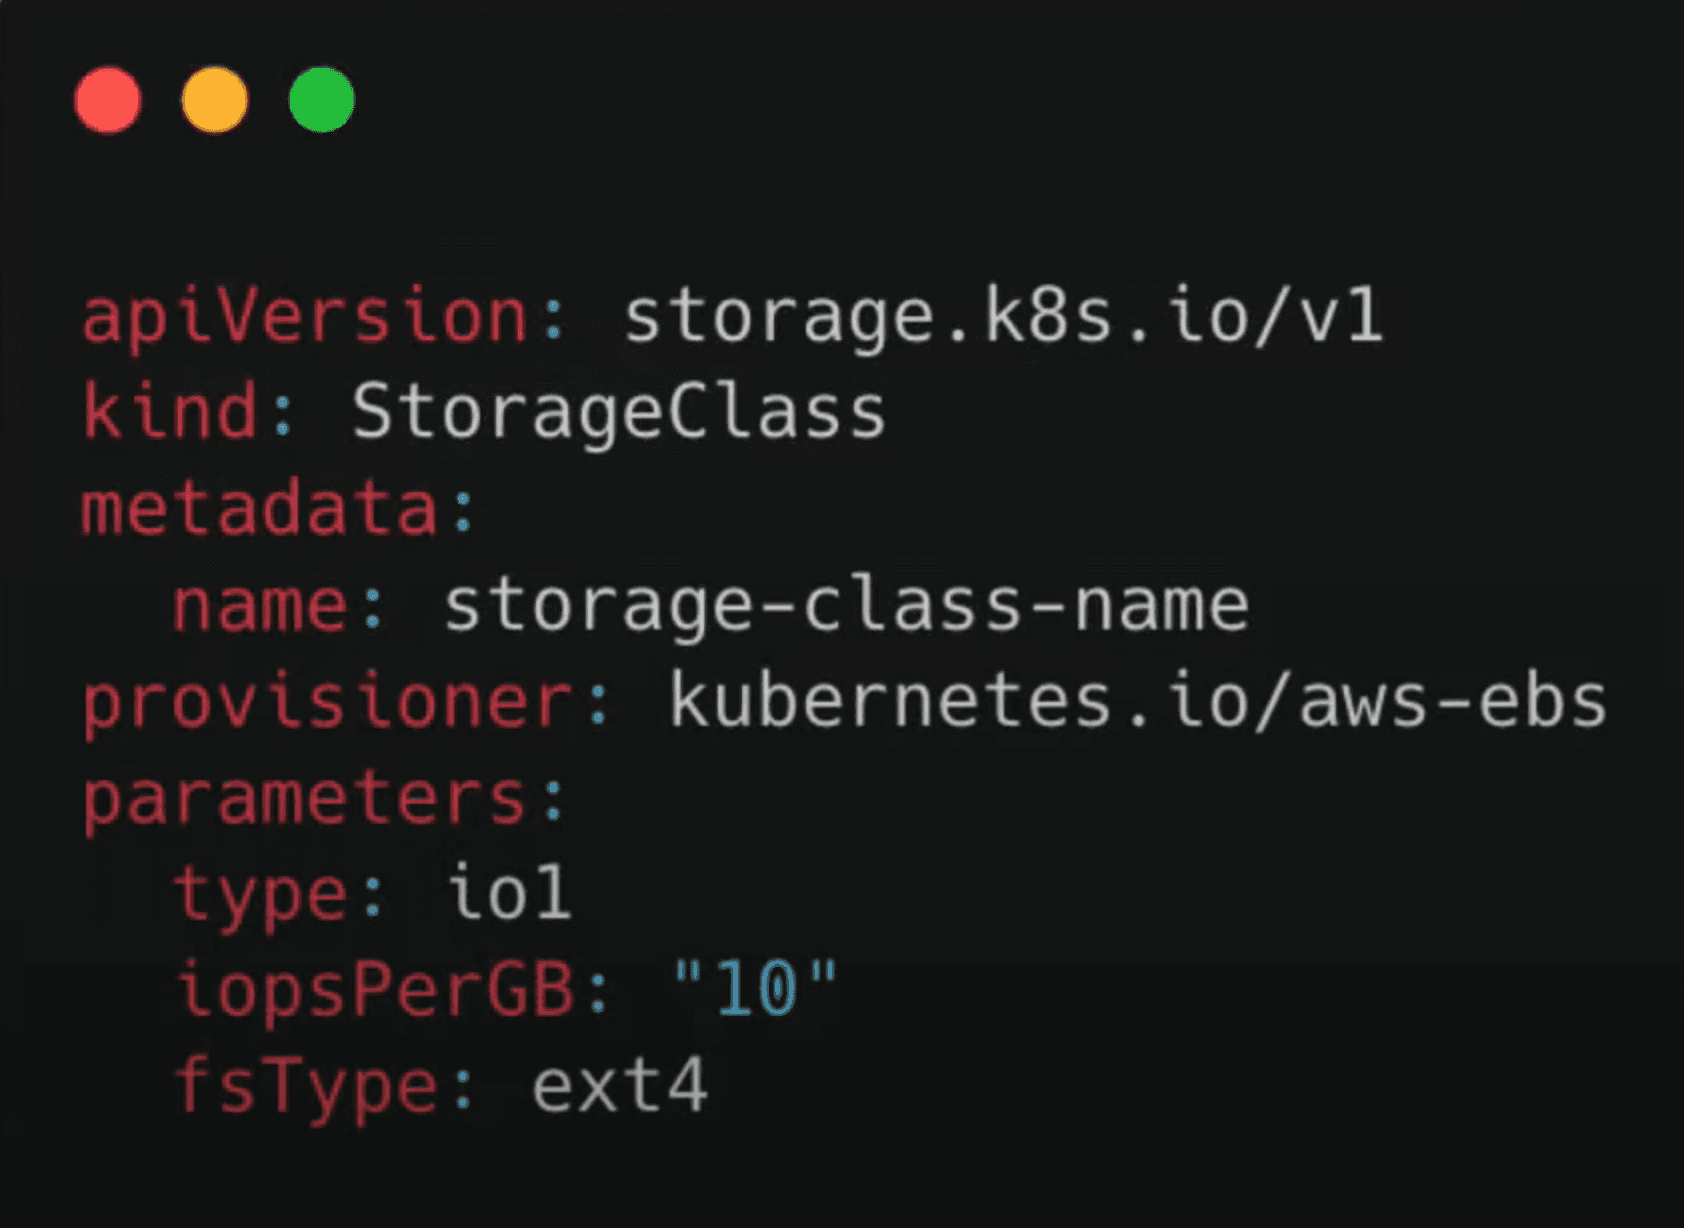Click the green maximize dot
The width and height of the screenshot is (1684, 1228).
click(x=321, y=100)
